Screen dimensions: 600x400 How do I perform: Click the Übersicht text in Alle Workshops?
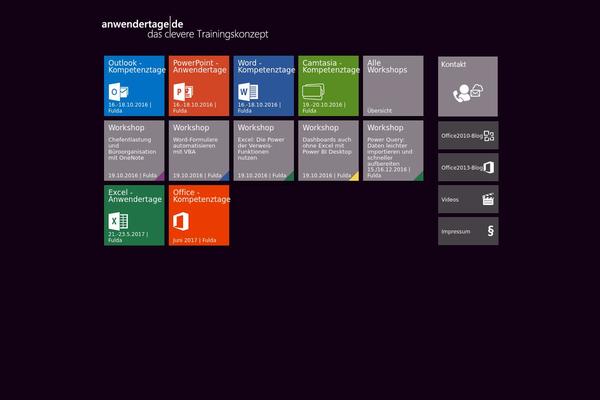pyautogui.click(x=379, y=111)
